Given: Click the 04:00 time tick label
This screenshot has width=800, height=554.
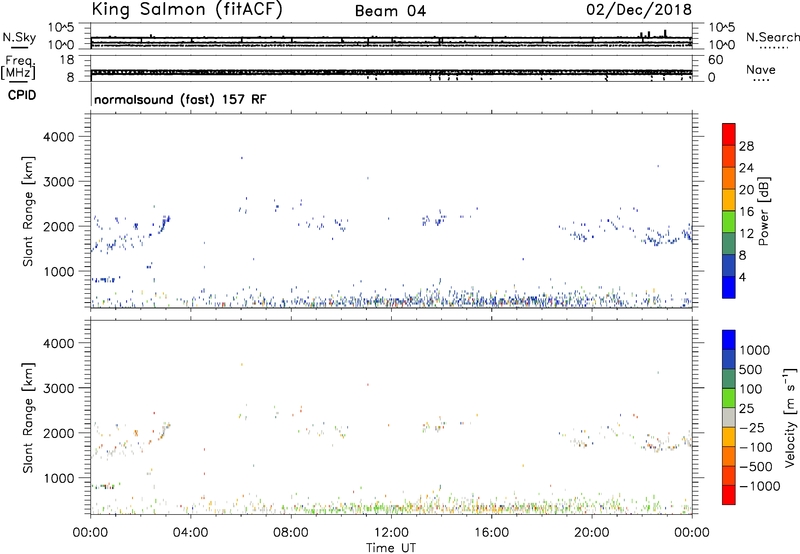Looking at the screenshot, I should pos(190,533).
